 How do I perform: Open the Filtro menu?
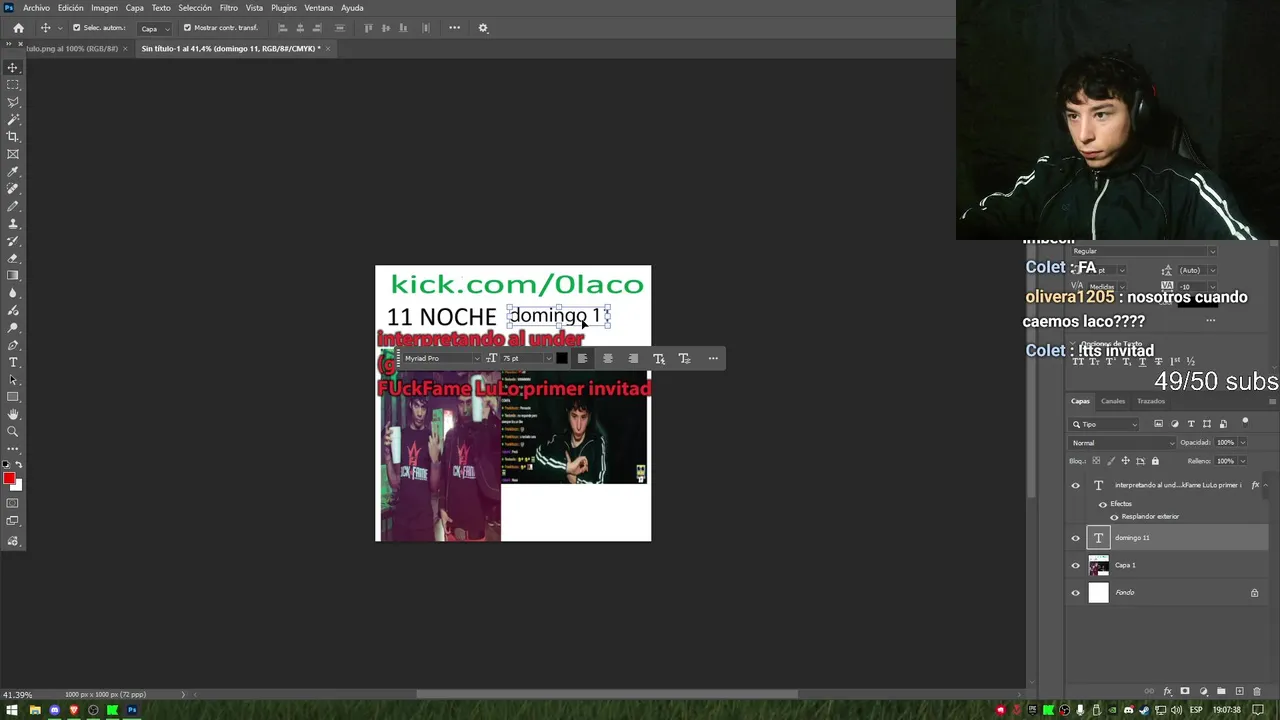pos(229,8)
